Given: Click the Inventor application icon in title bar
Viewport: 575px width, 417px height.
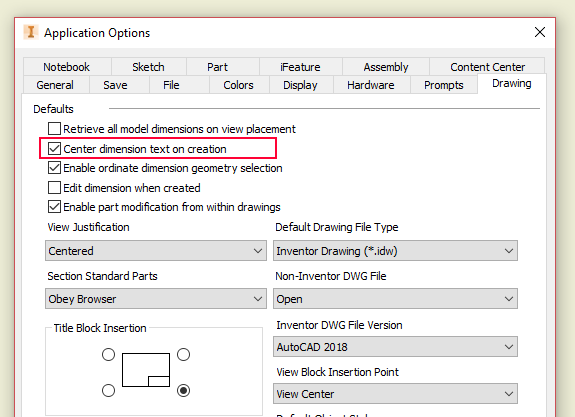Looking at the screenshot, I should click(31, 32).
